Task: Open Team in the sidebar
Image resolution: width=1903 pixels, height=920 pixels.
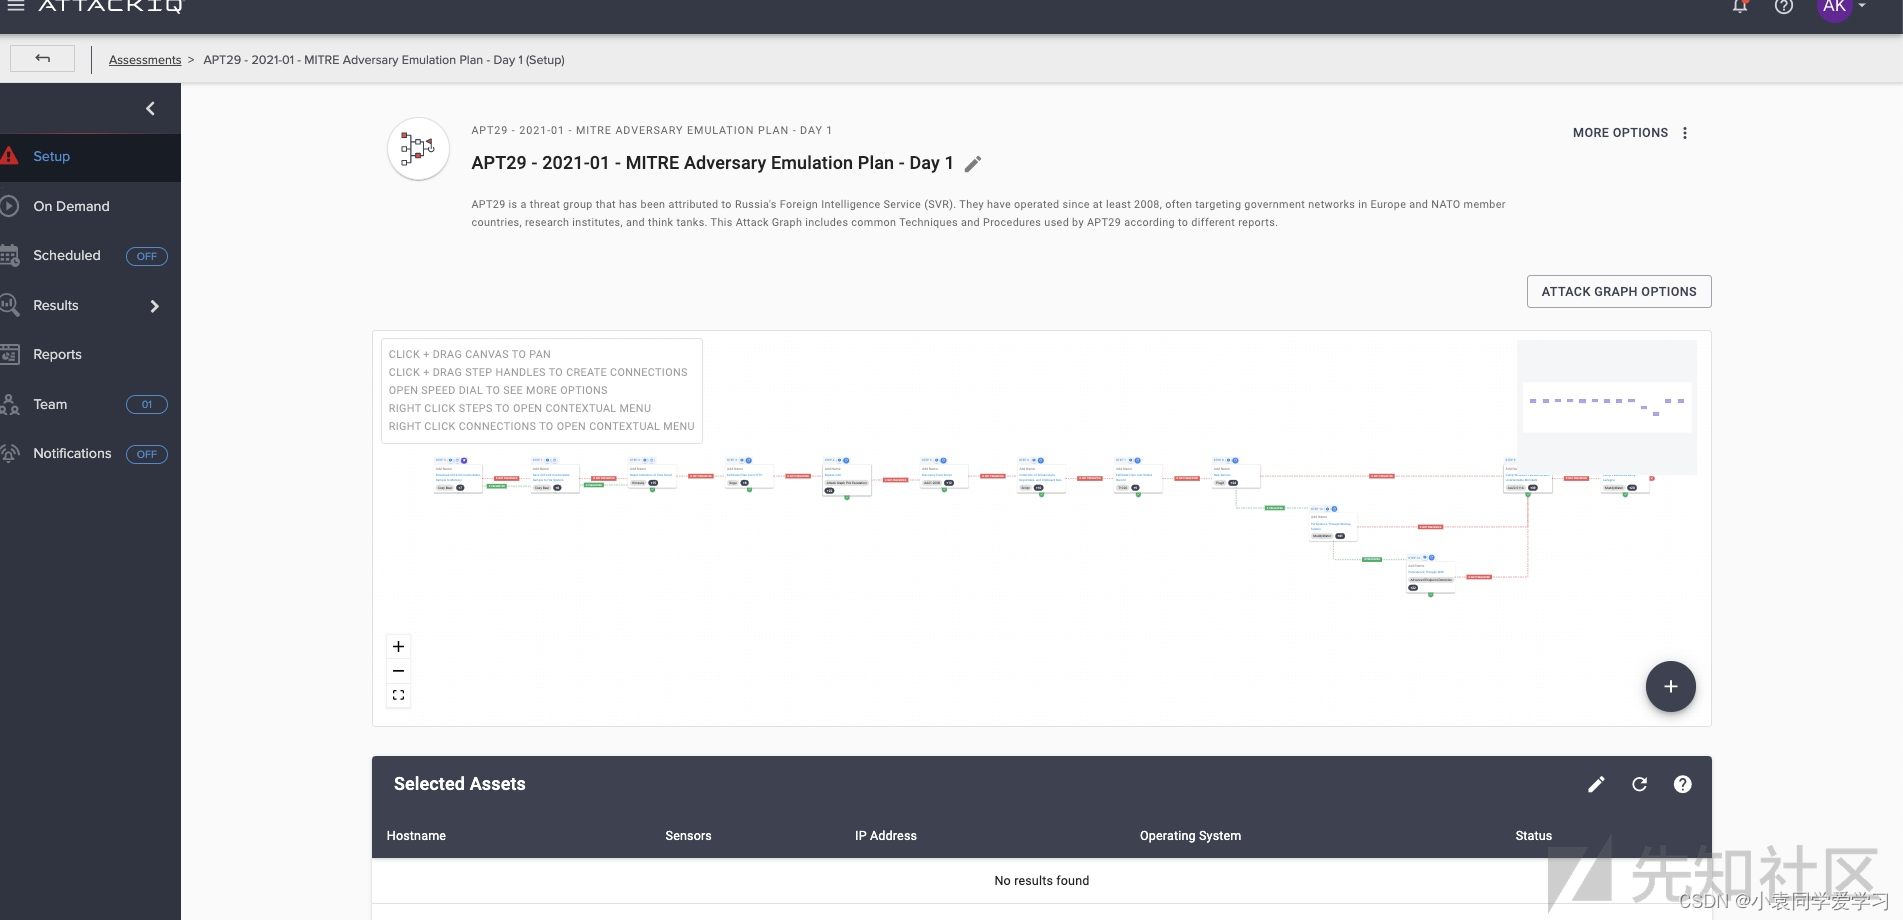Action: (50, 404)
